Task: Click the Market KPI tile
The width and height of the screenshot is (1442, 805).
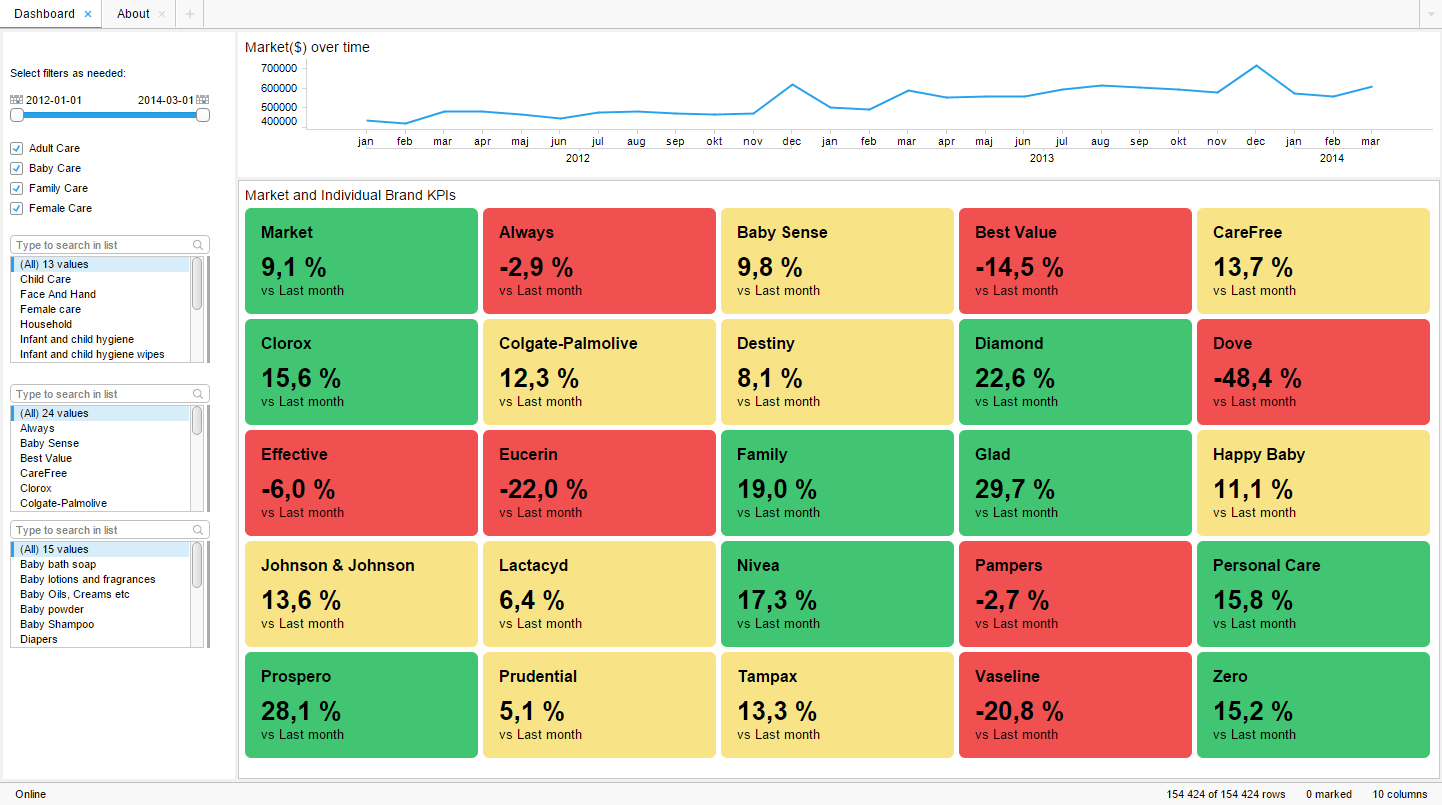Action: (361, 261)
